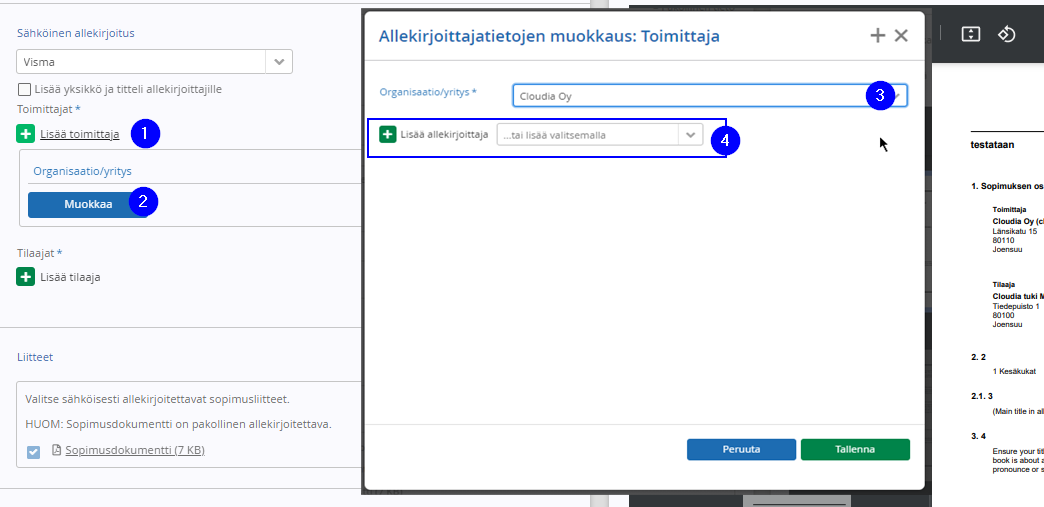Expand the Organisaatio/yritys Cloudia Oy dropdown
This screenshot has width=1044, height=507.
click(896, 96)
